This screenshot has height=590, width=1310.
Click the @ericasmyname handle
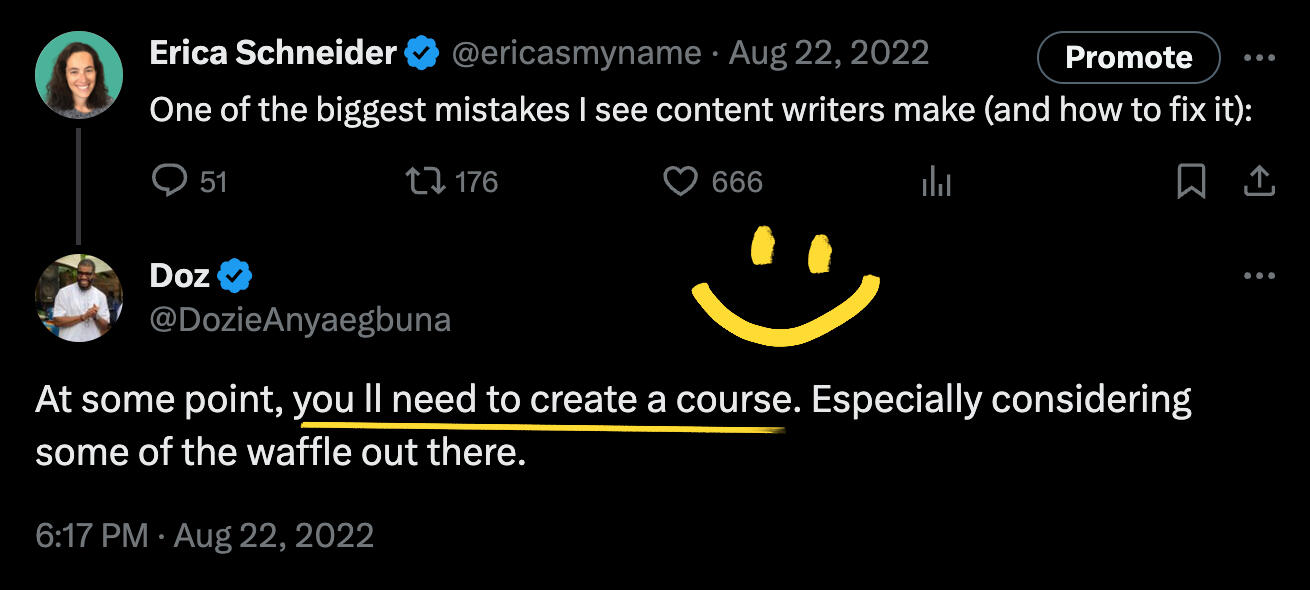tap(577, 54)
